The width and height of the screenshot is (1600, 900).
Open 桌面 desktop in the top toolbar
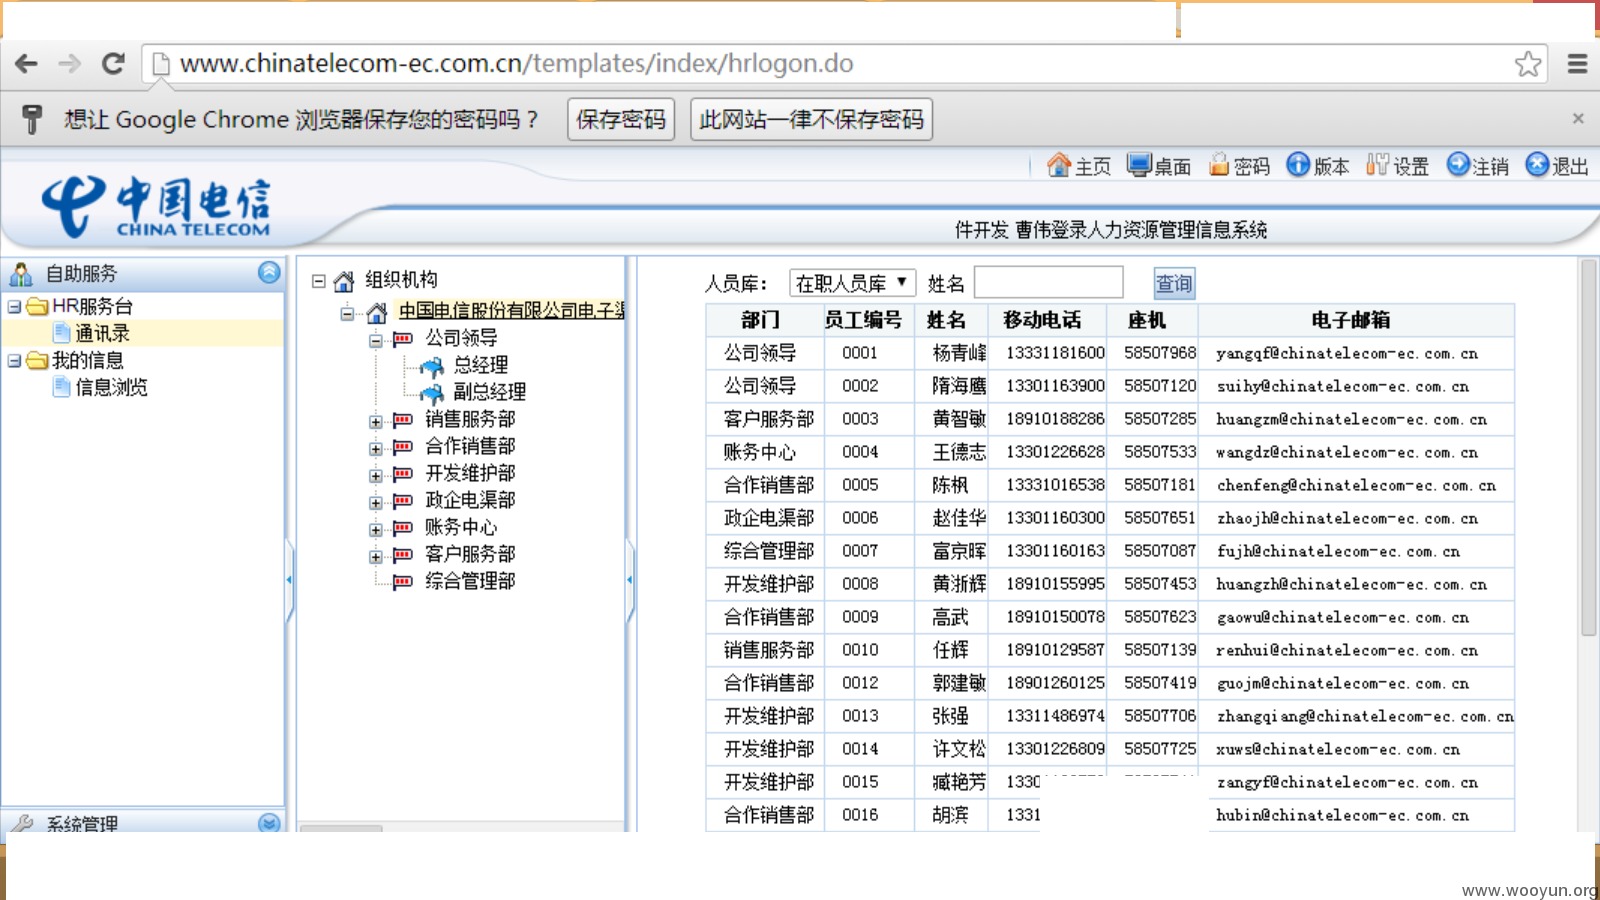pos(1158,166)
